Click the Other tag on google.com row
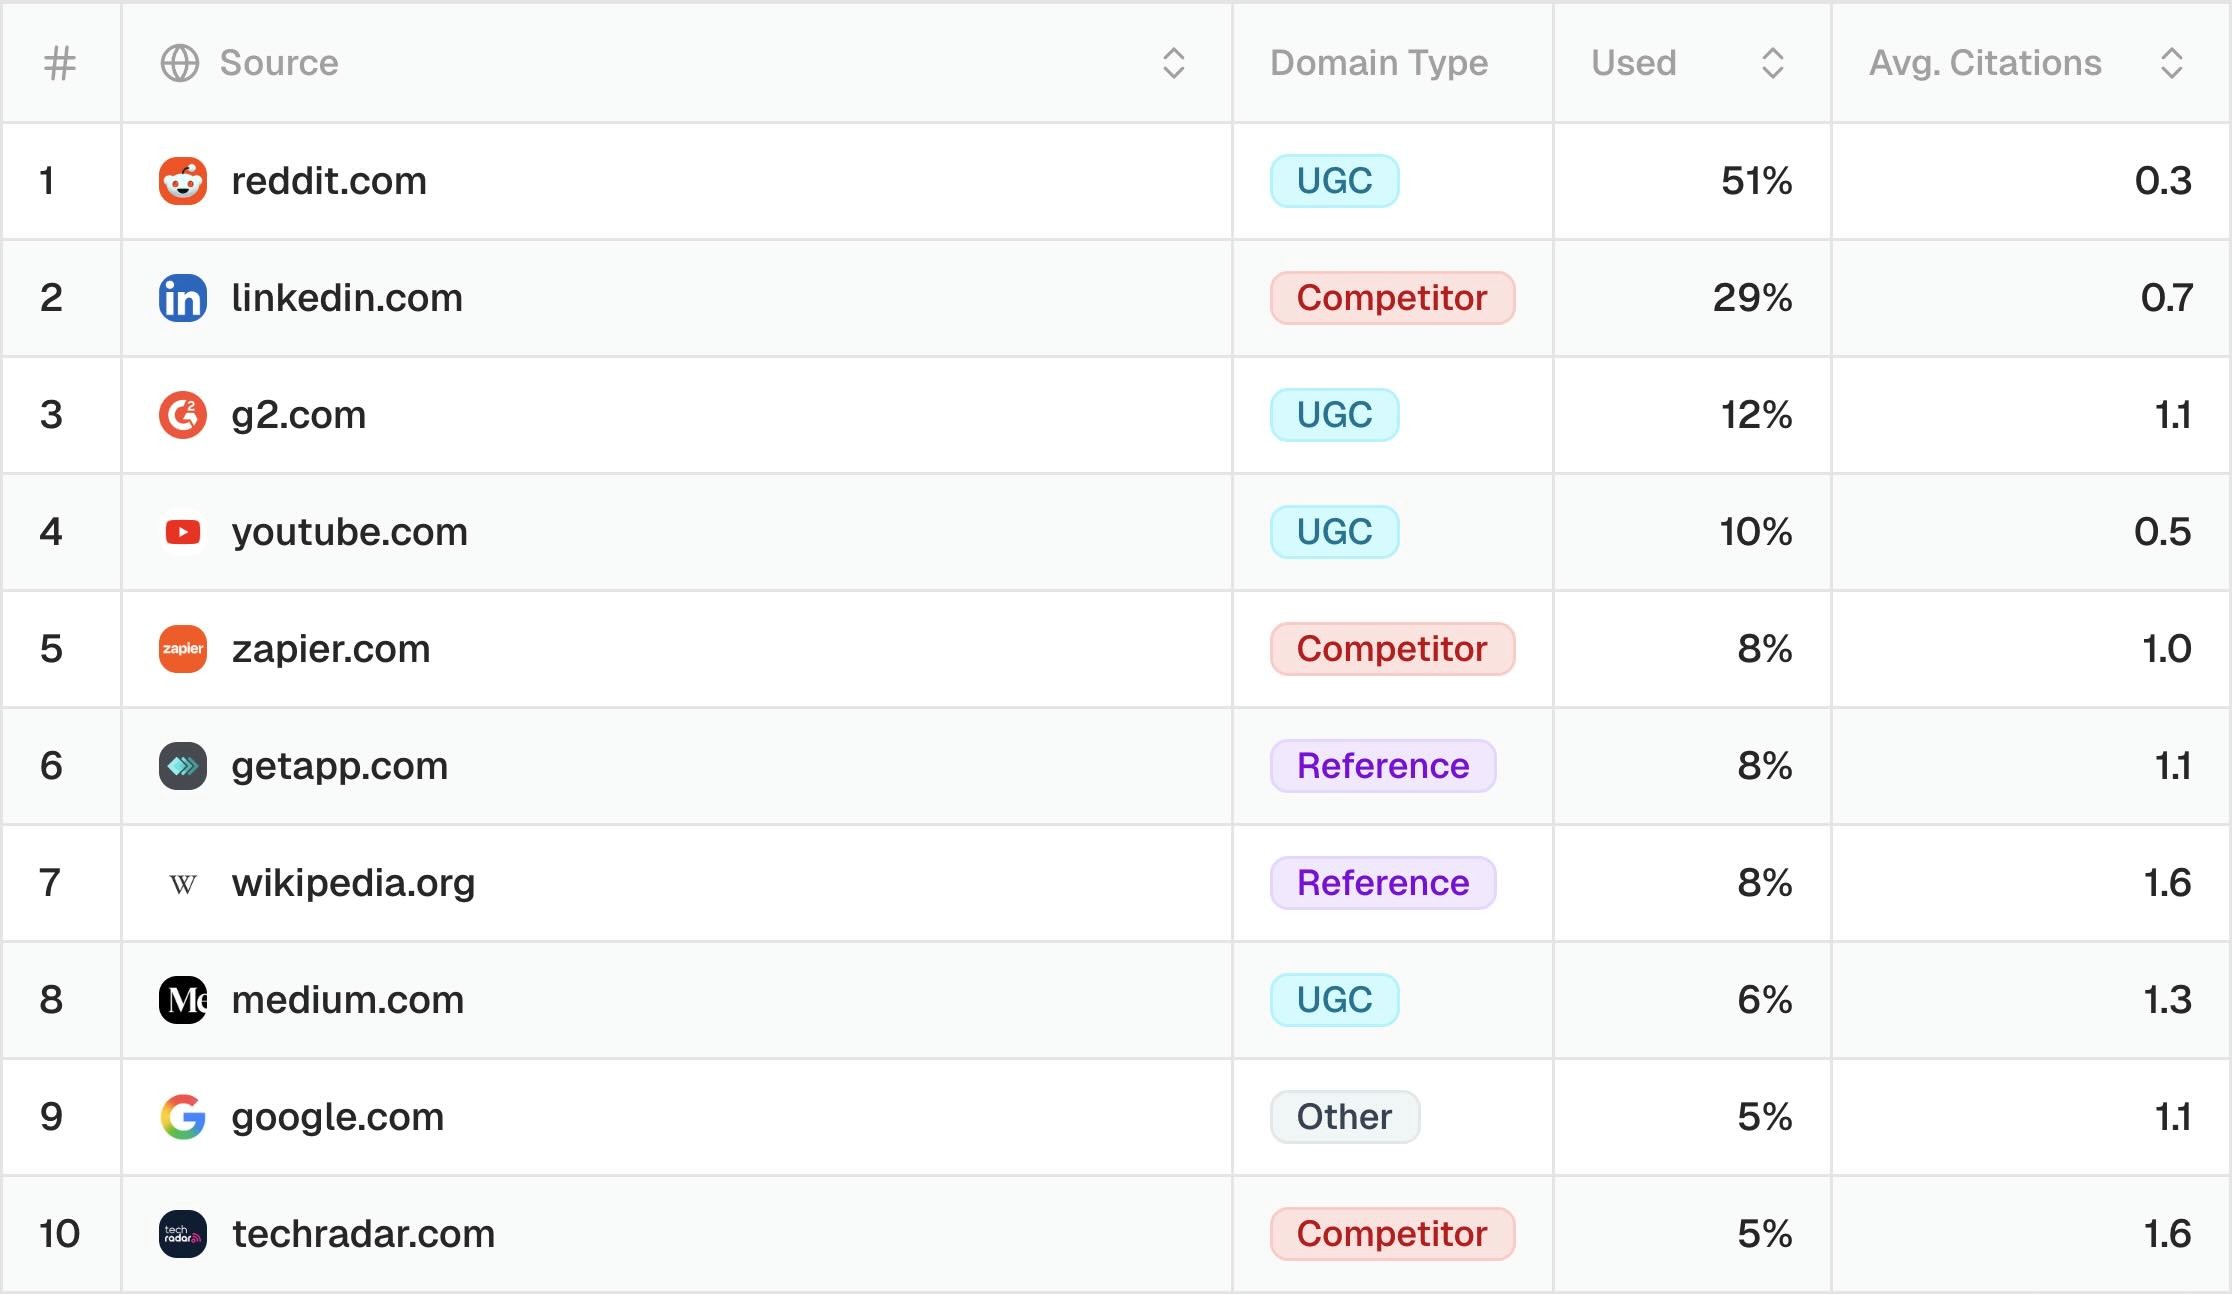The width and height of the screenshot is (2232, 1294). [1344, 1117]
